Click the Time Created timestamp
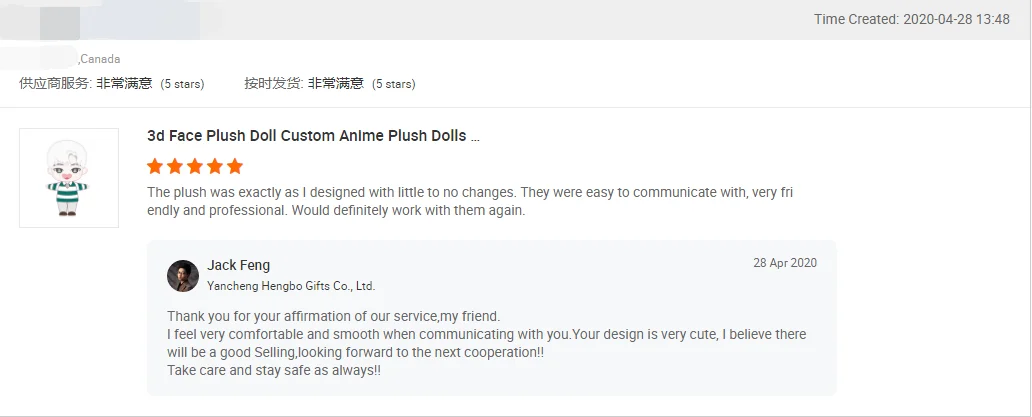The width and height of the screenshot is (1032, 417). pyautogui.click(x=911, y=19)
